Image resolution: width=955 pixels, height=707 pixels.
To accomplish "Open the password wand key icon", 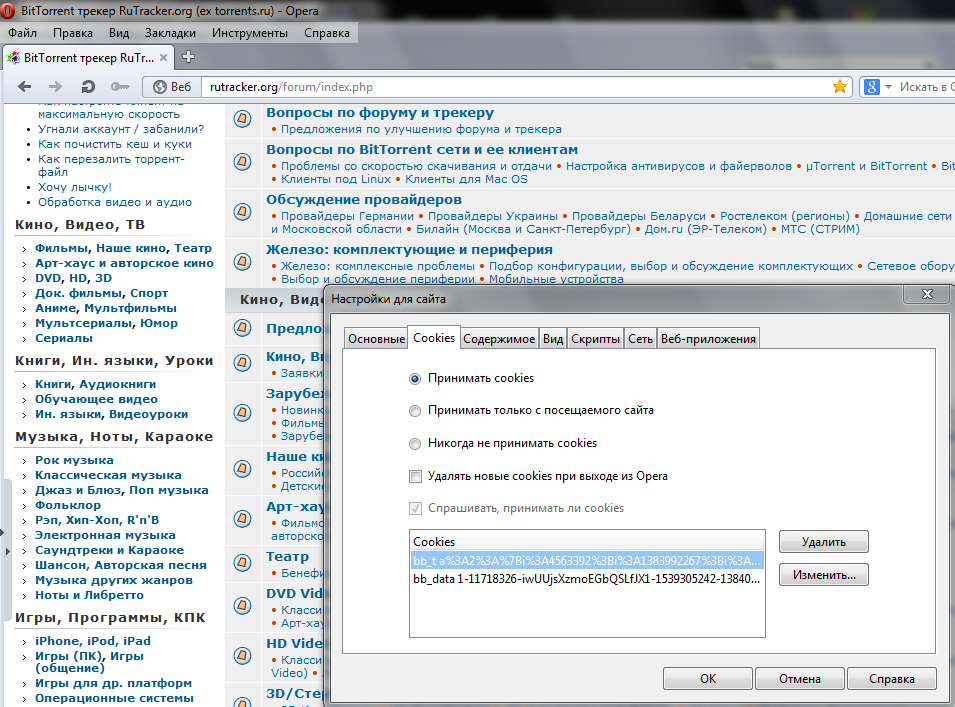I will pos(120,86).
